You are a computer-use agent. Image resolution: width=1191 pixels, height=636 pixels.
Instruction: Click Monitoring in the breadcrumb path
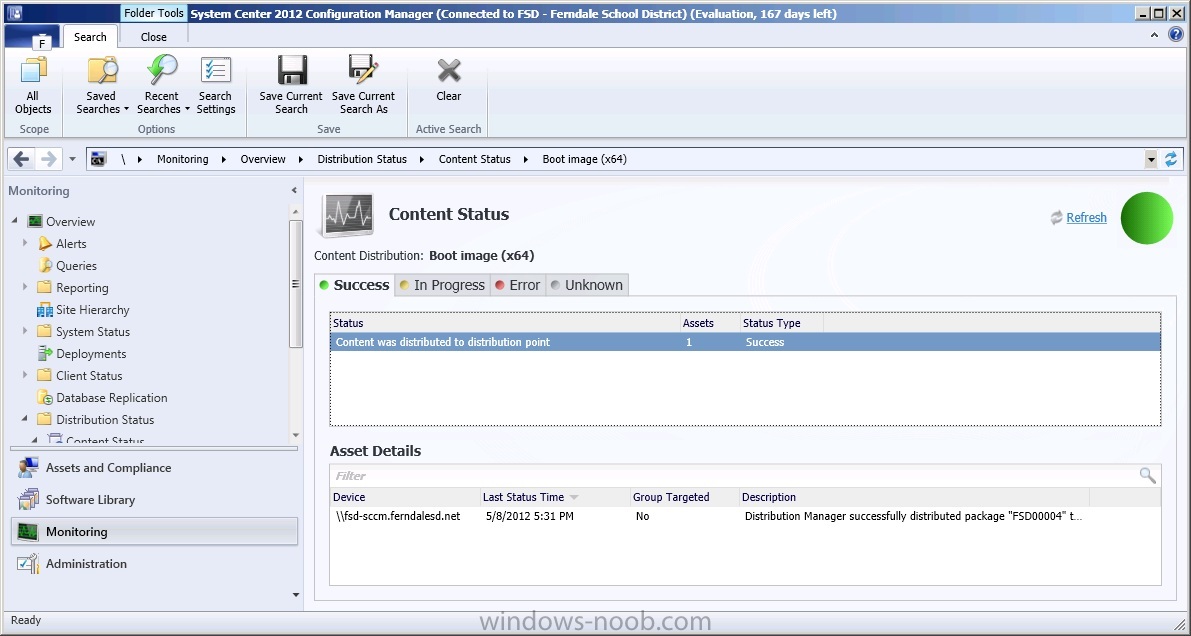pyautogui.click(x=182, y=160)
